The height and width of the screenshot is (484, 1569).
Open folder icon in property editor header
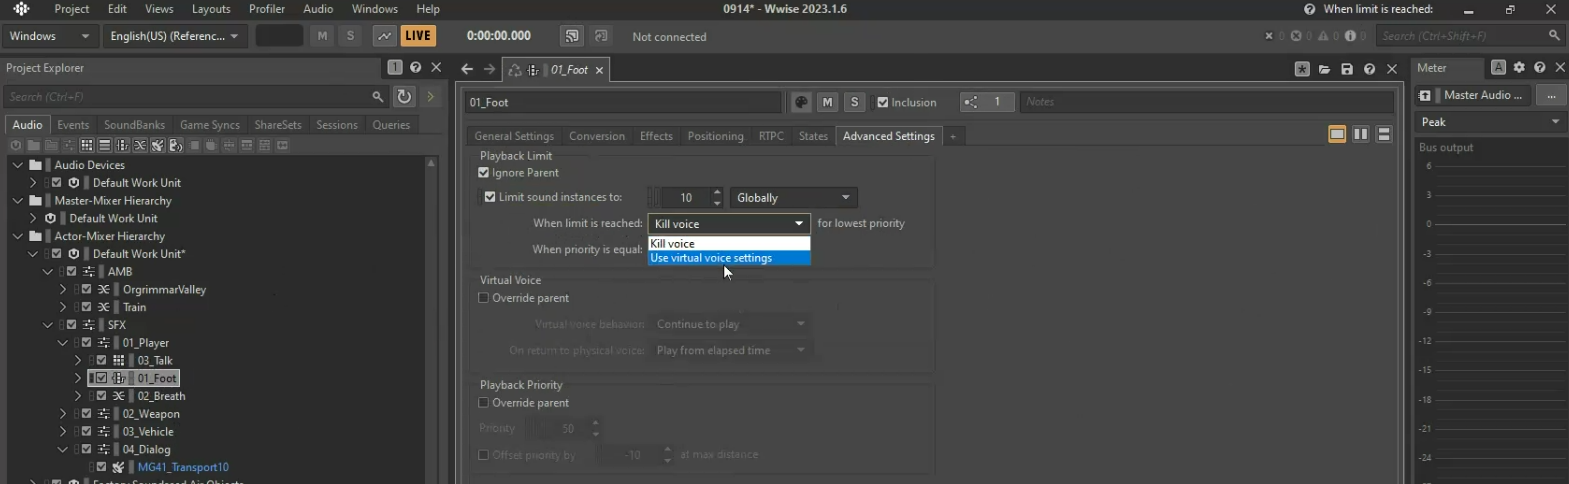(1325, 69)
